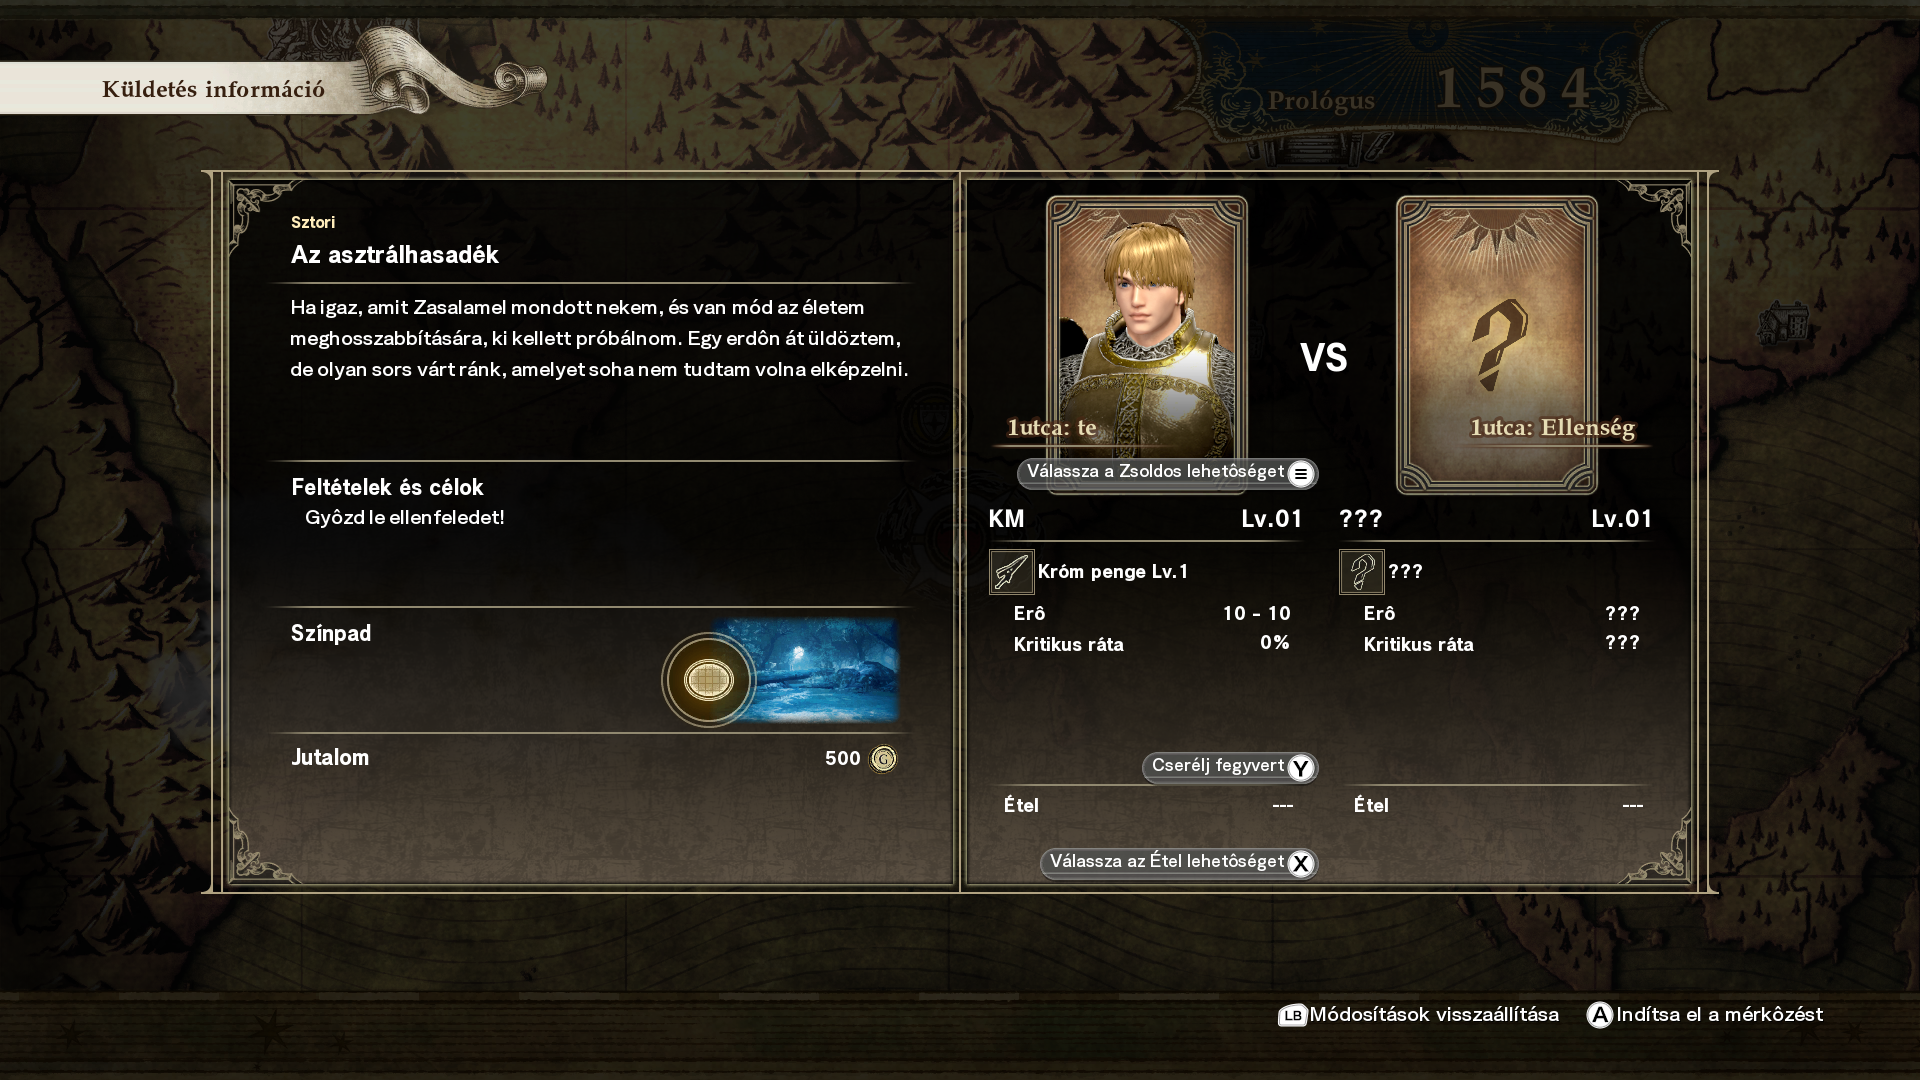Click the house icon on the map
Image resolution: width=1920 pixels, height=1080 pixels.
tap(1783, 323)
